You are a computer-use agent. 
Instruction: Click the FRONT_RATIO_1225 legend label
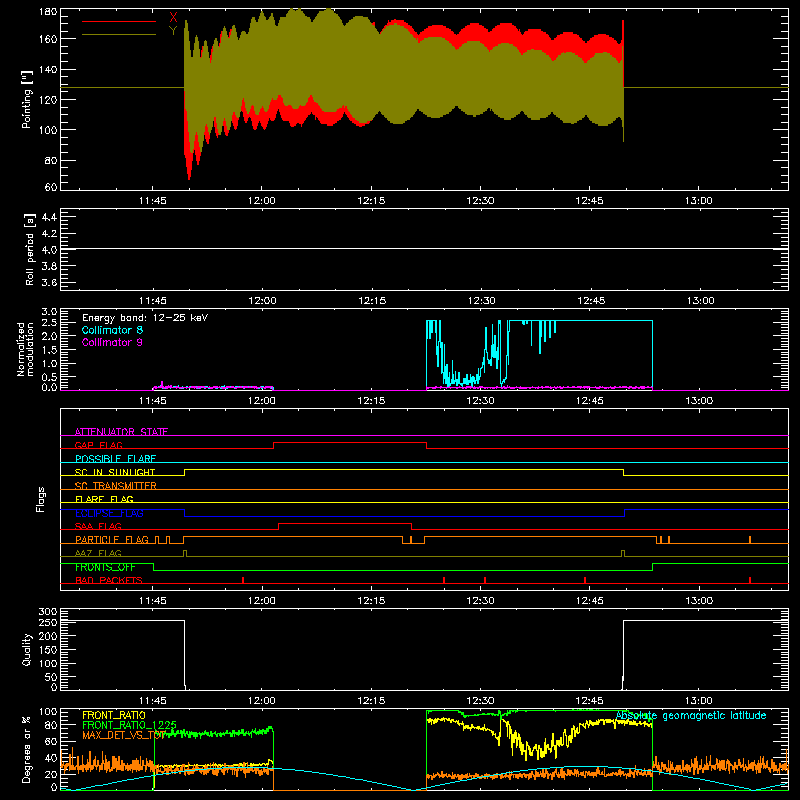[130, 725]
